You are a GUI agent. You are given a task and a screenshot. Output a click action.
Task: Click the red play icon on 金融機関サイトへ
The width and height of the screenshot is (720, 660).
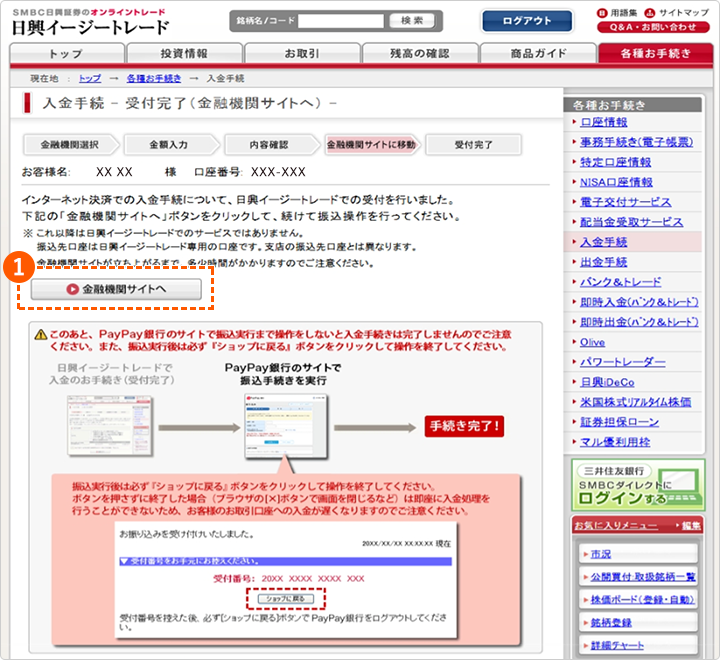coord(72,289)
